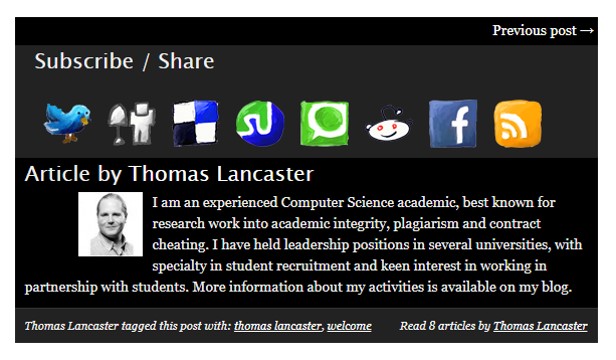
Task: Click the 'Subscribe / Share' heading
Action: 124,61
